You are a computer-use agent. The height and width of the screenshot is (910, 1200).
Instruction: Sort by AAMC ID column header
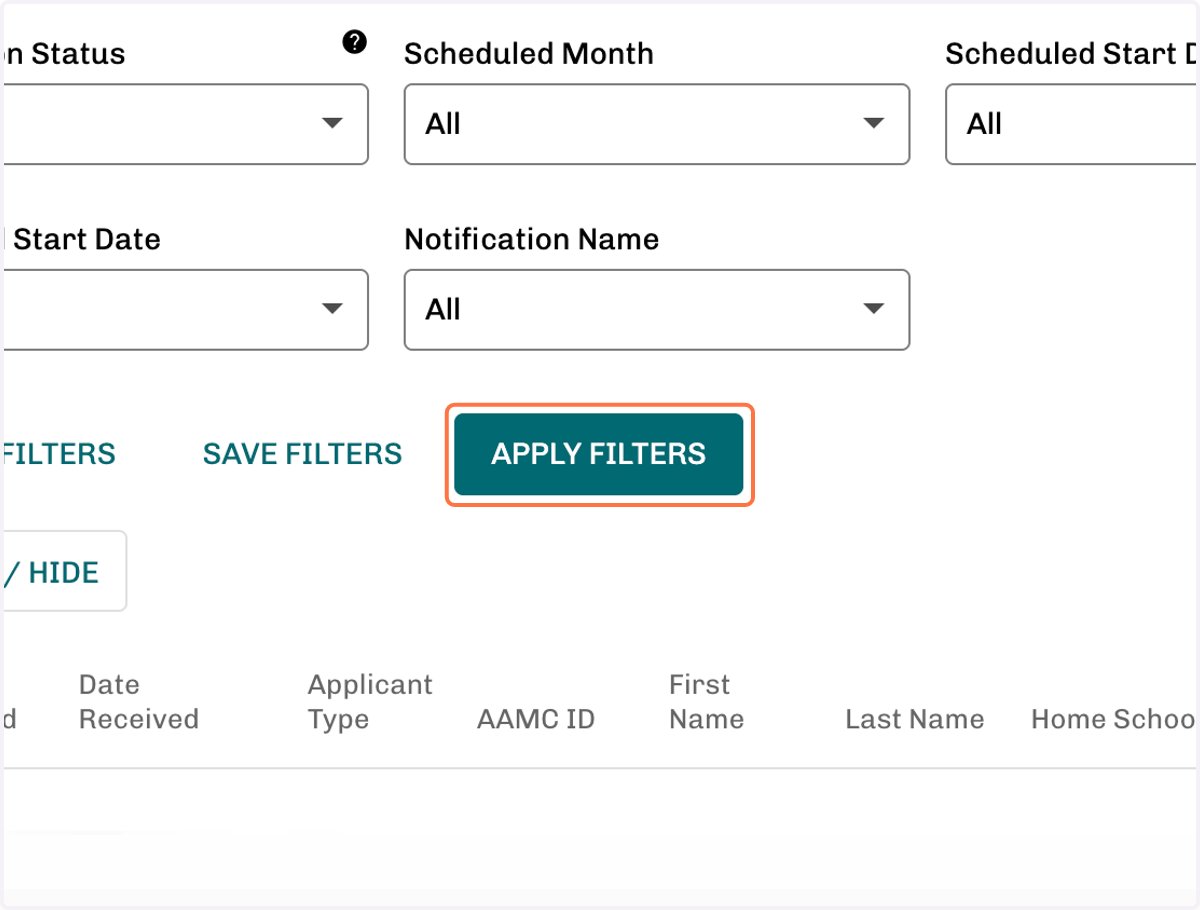tap(536, 719)
